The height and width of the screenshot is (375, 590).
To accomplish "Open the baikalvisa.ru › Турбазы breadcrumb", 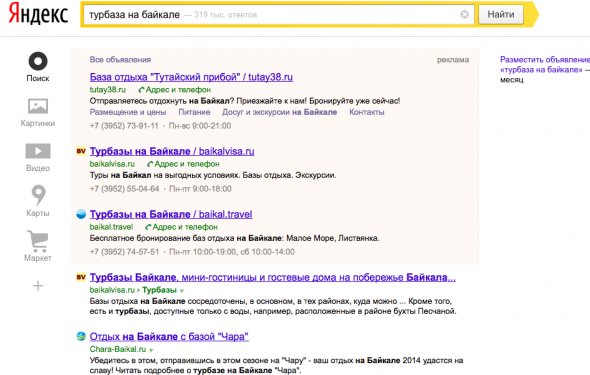I will [x=133, y=290].
